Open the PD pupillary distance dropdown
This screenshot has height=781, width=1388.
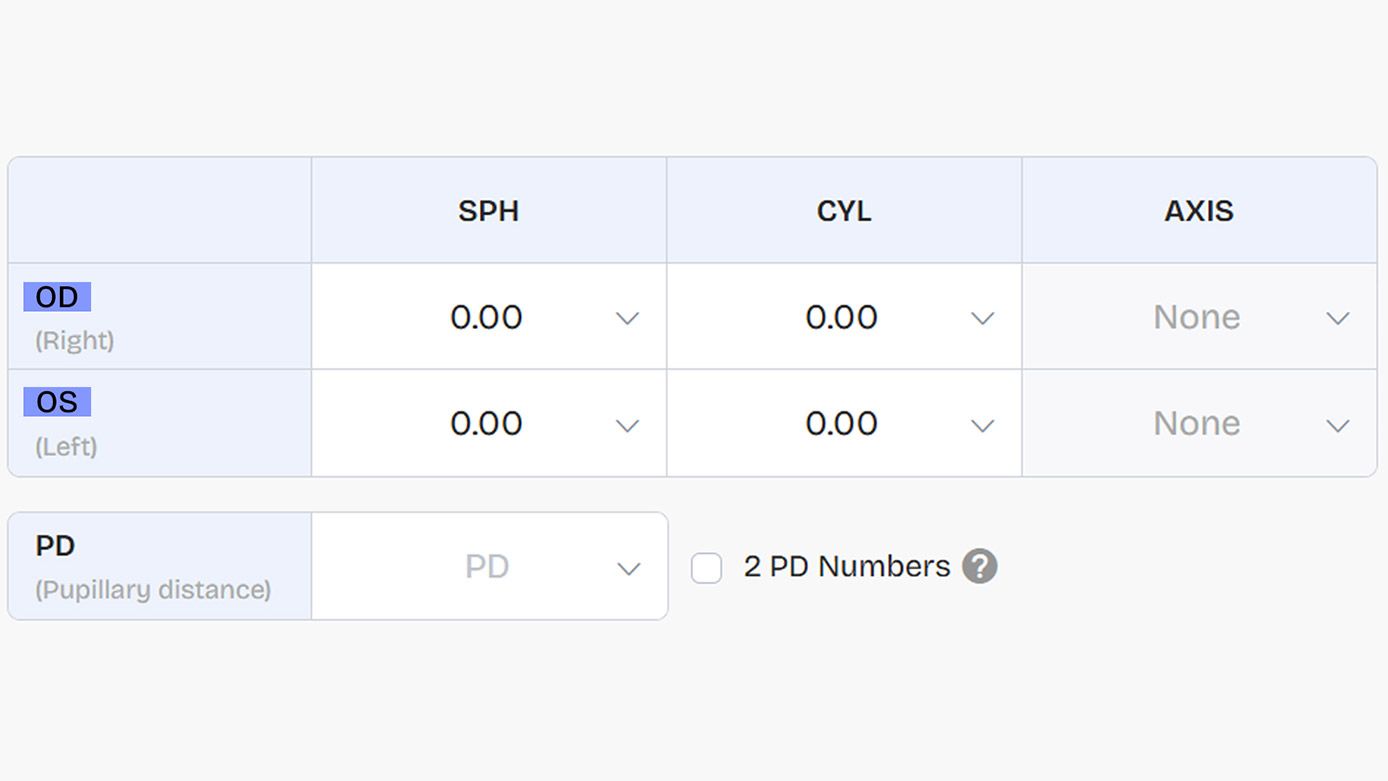(x=490, y=566)
